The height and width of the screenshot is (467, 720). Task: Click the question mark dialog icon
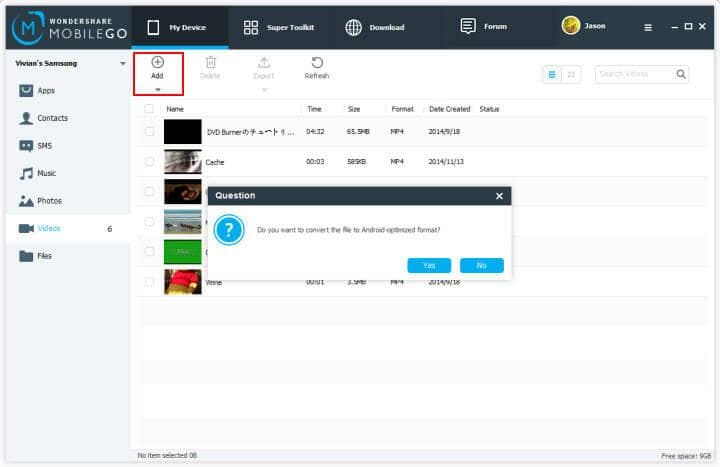tap(229, 229)
